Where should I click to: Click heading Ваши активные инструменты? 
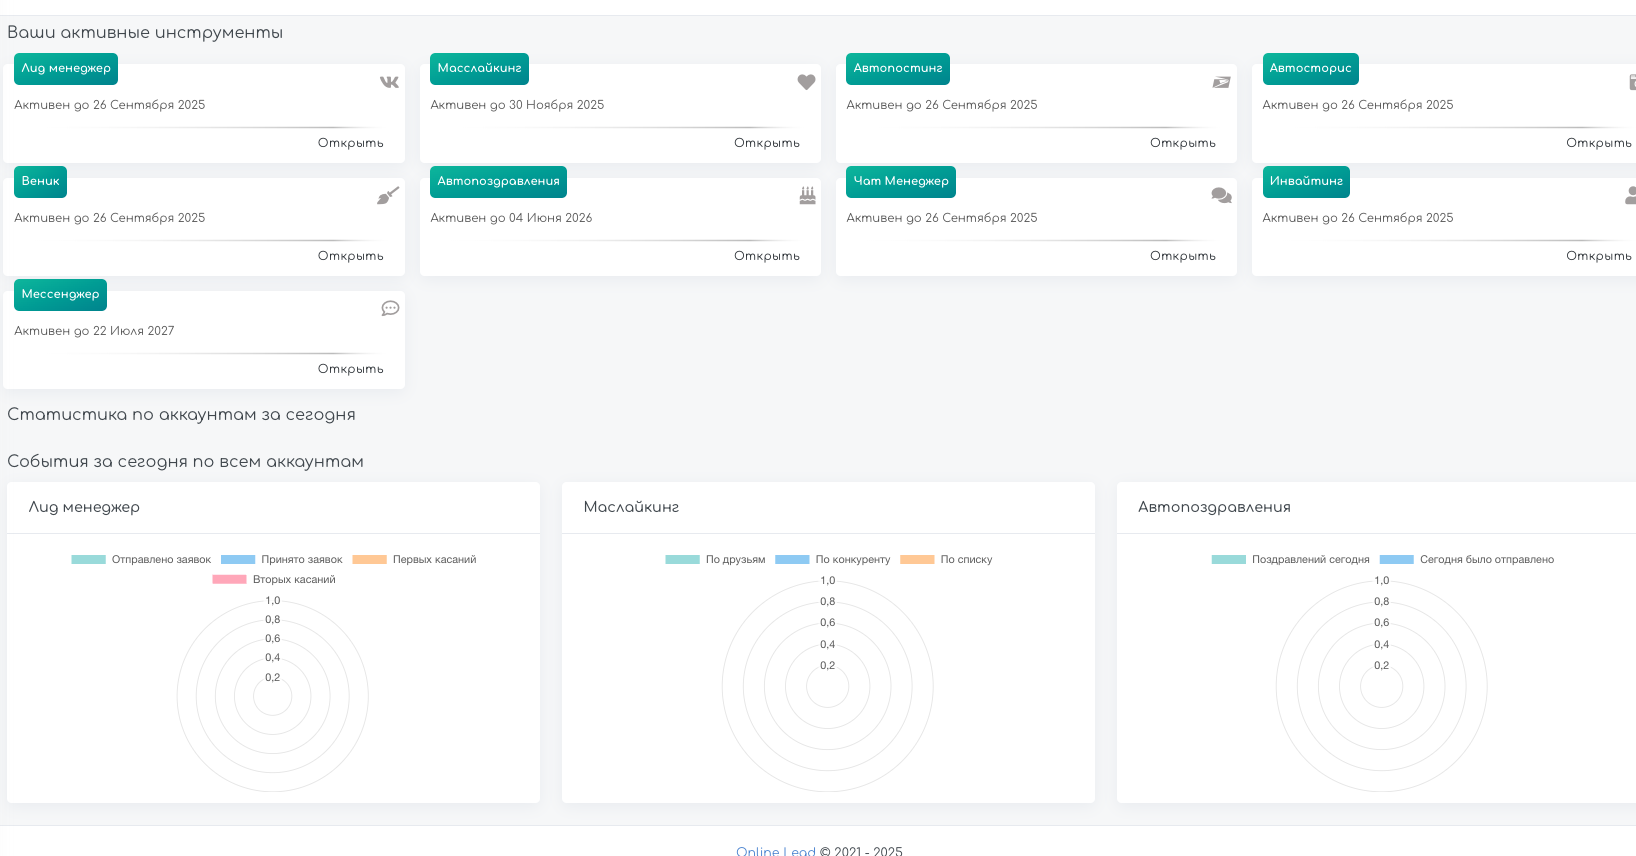click(145, 33)
